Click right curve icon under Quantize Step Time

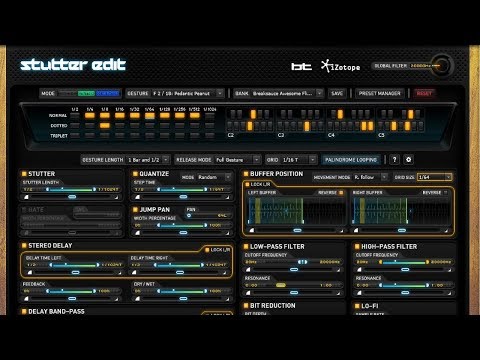point(228,197)
